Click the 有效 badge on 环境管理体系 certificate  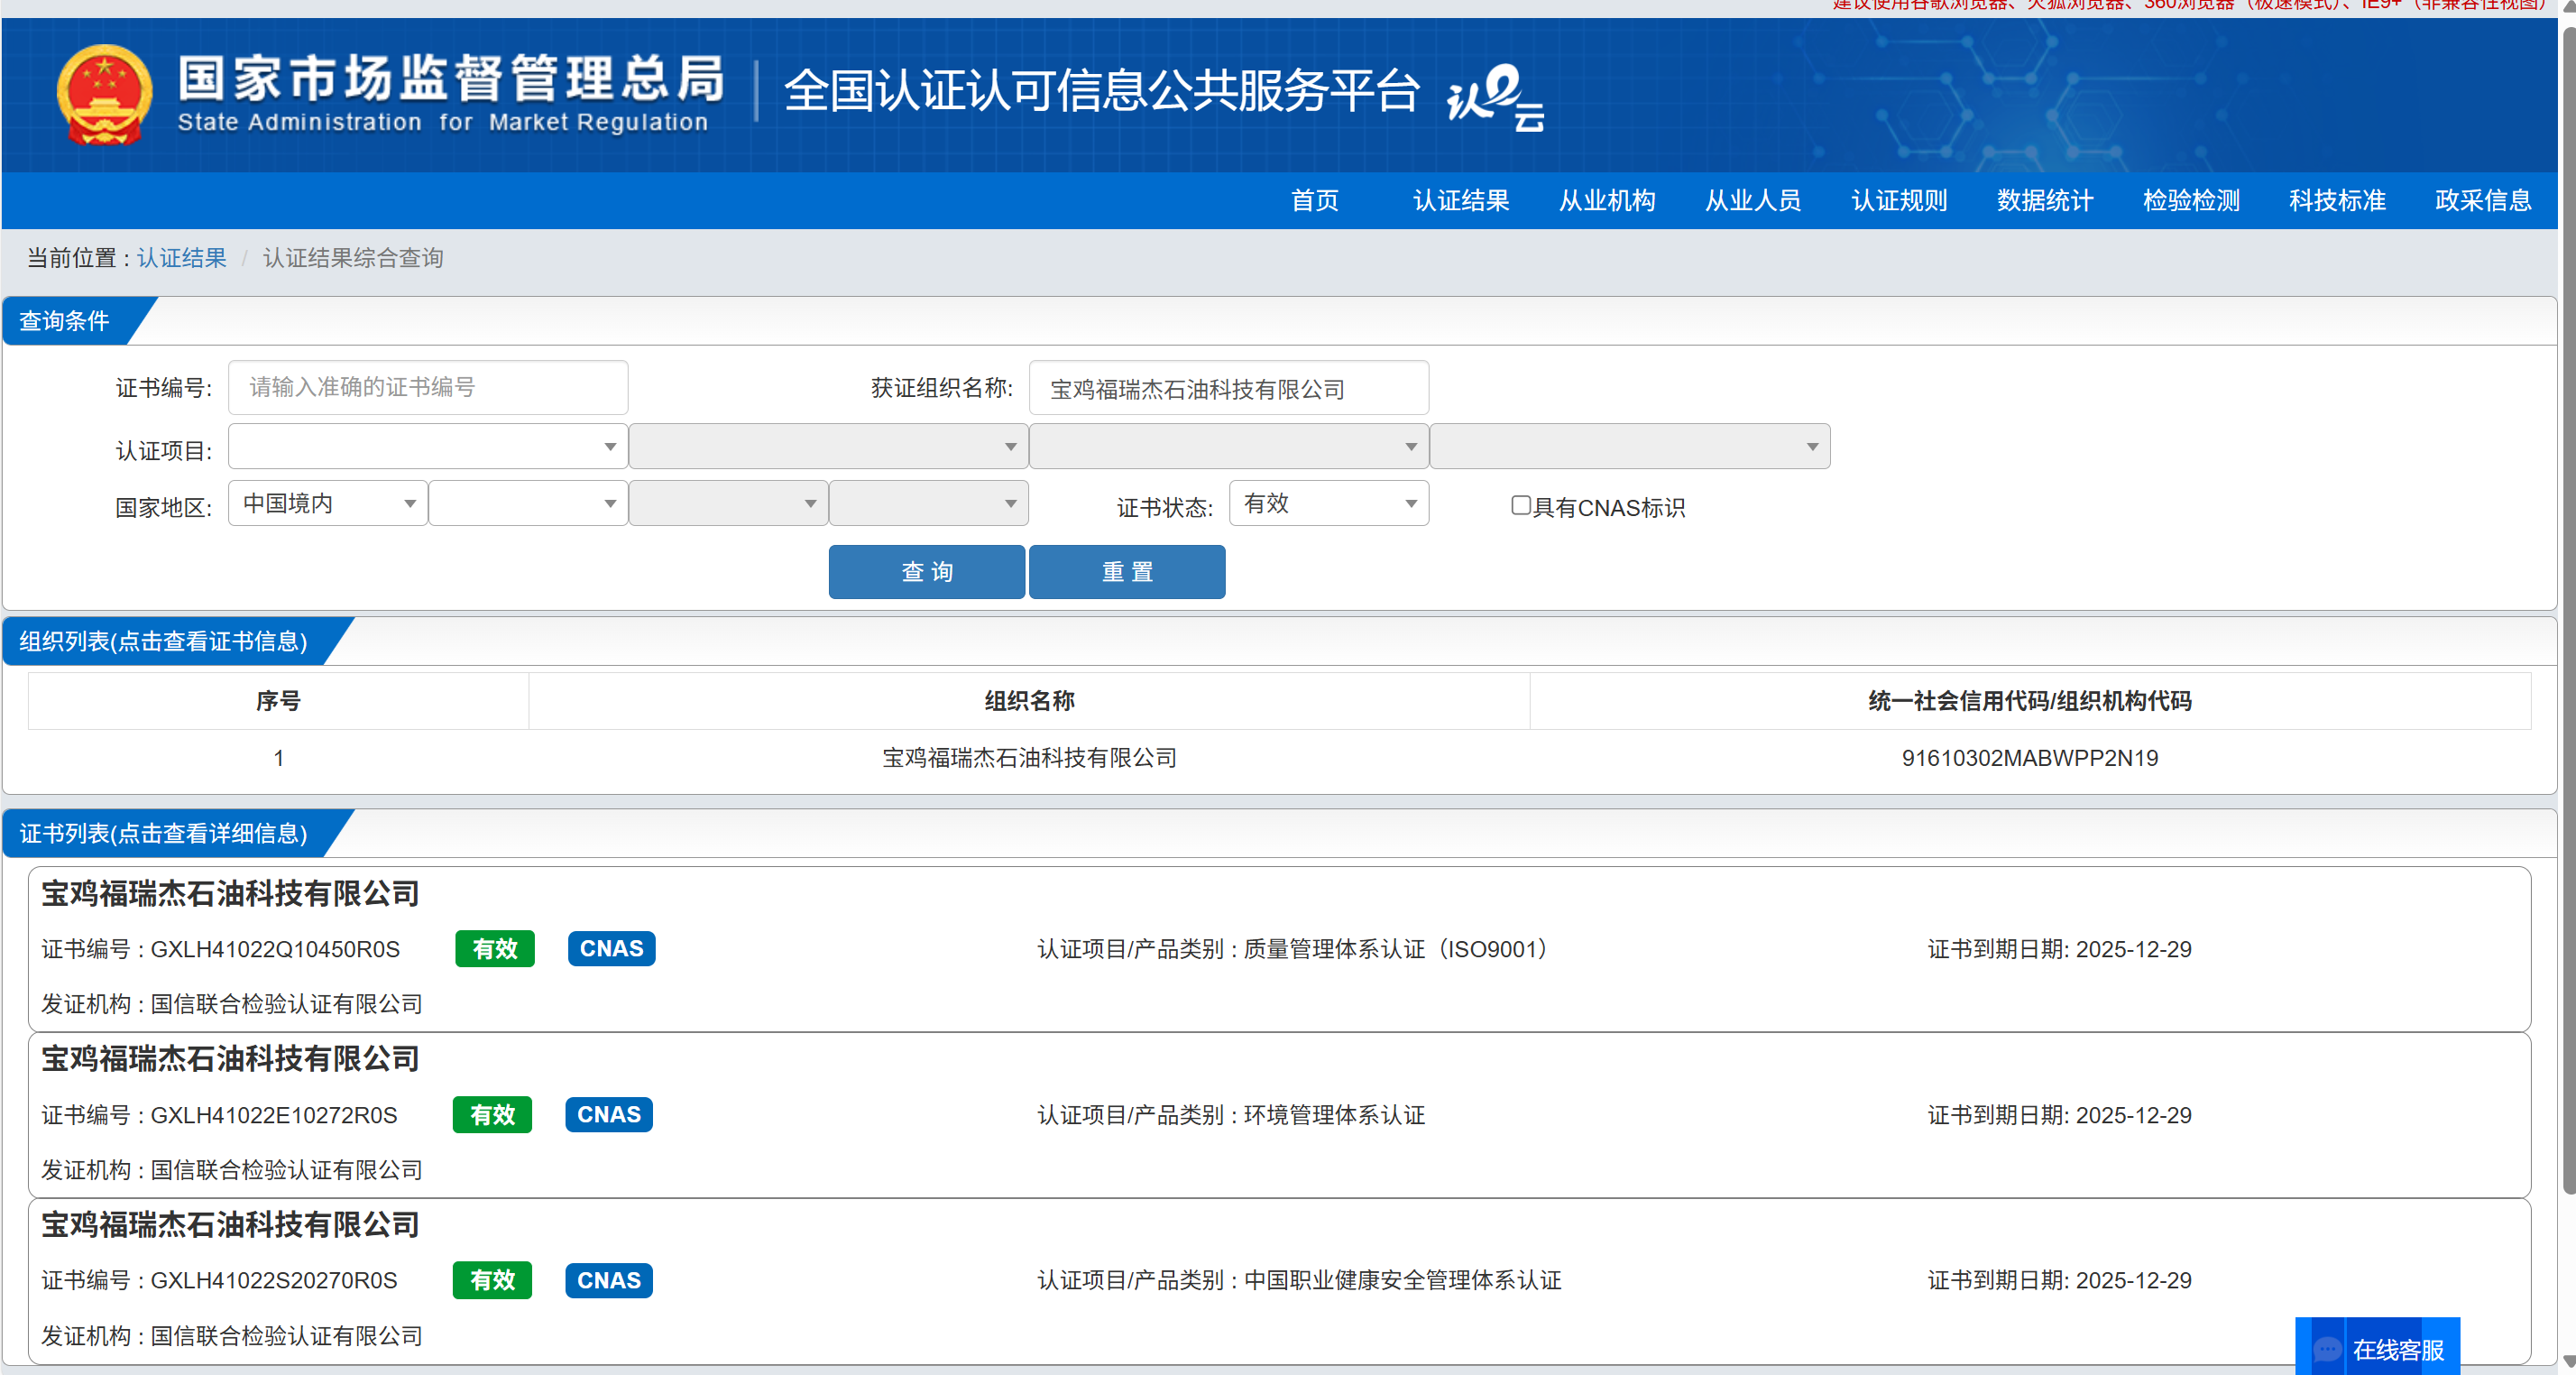point(492,1114)
